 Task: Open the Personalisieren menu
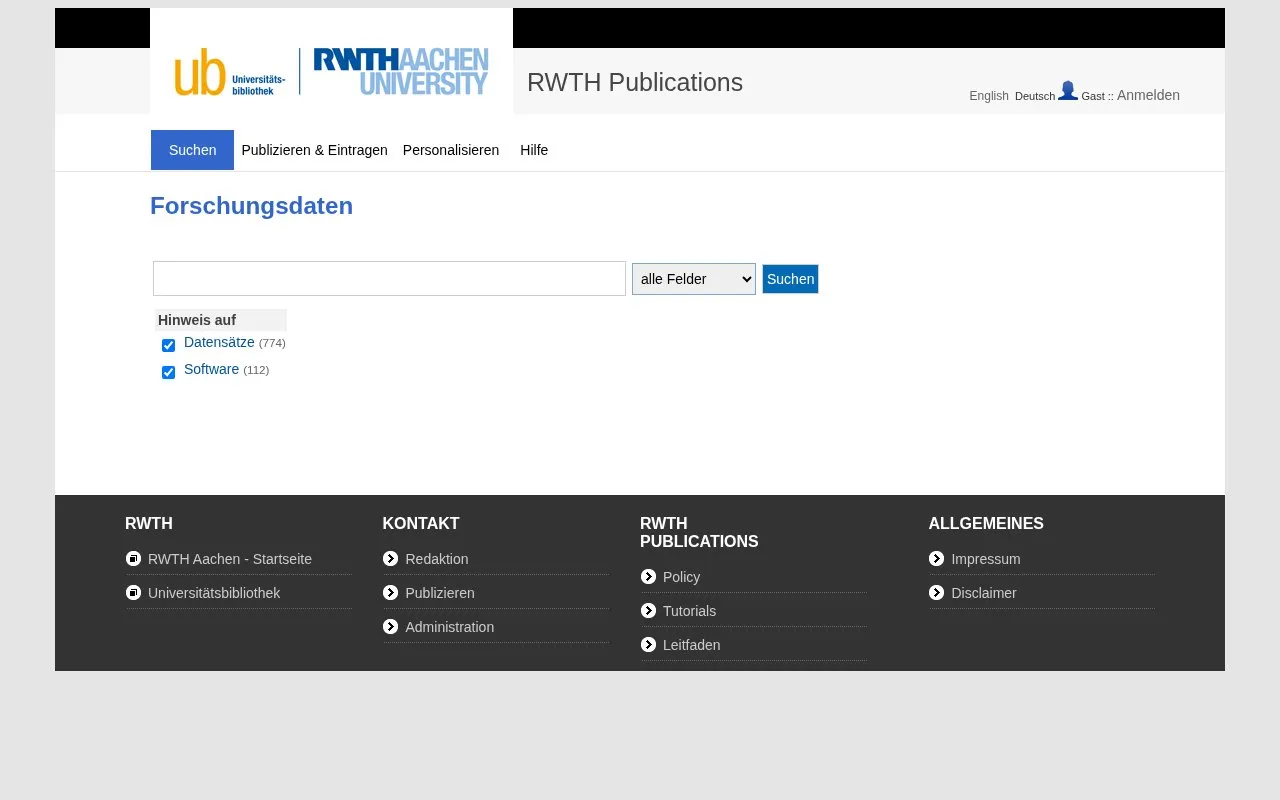(x=451, y=150)
